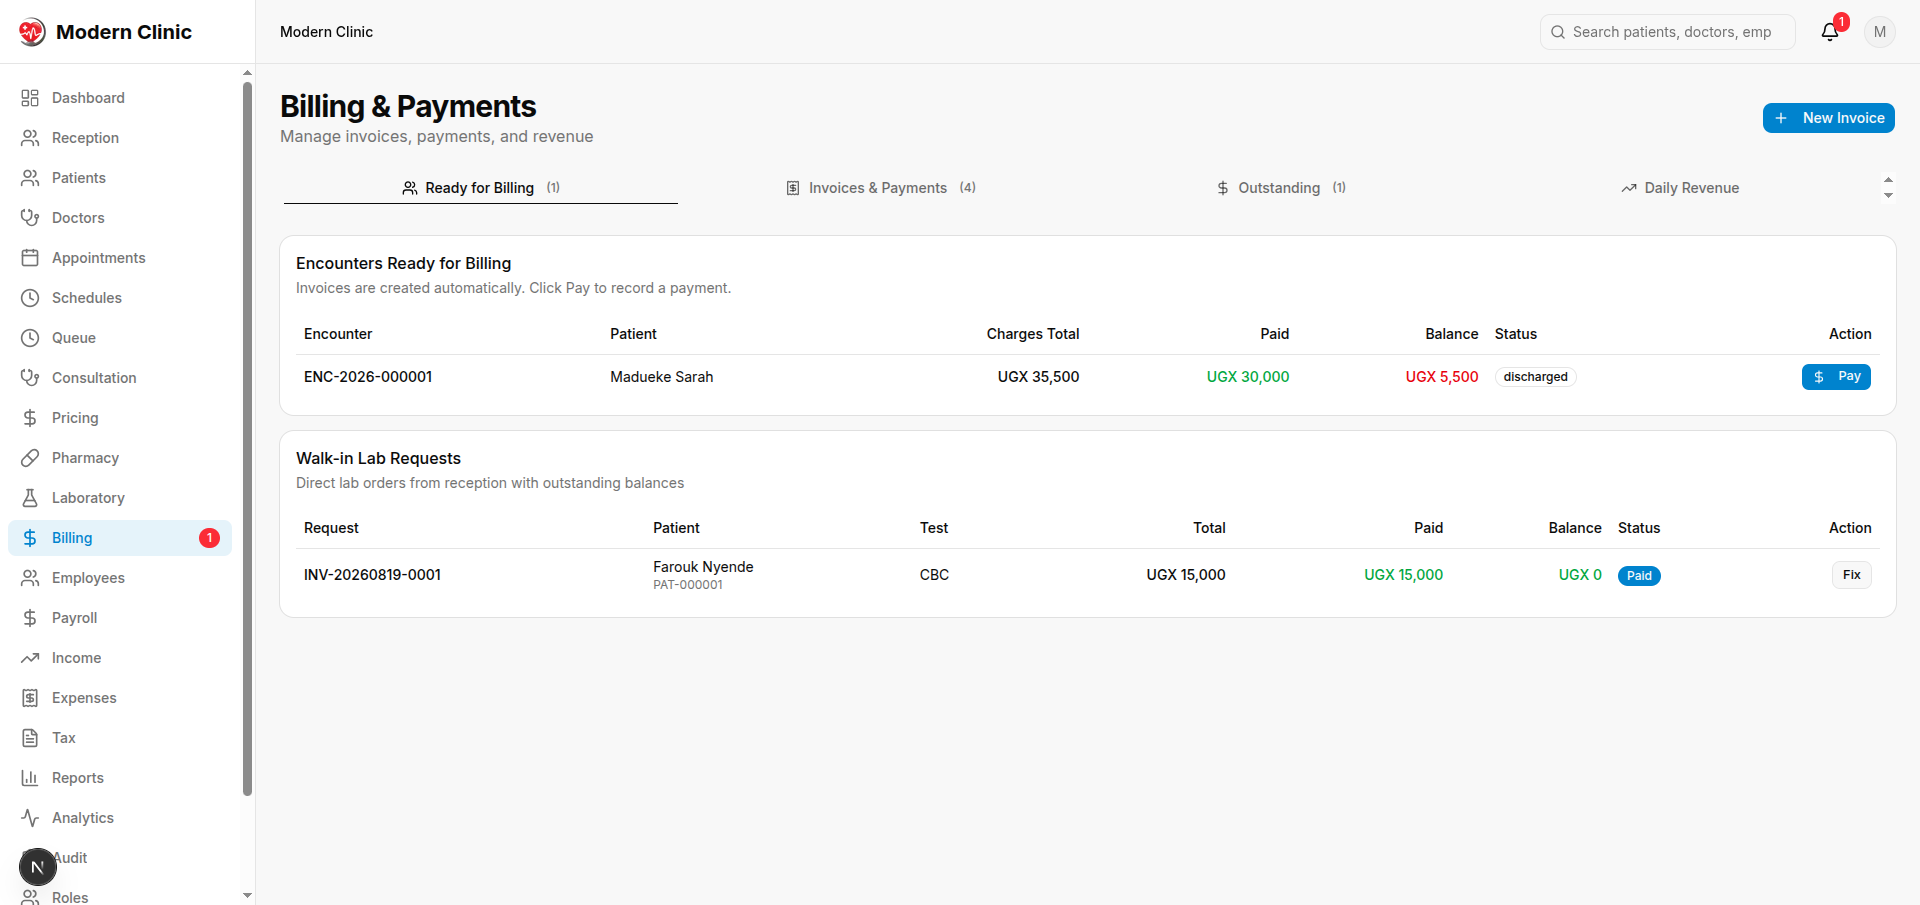Click the Doctors stethoscope icon

pyautogui.click(x=30, y=218)
